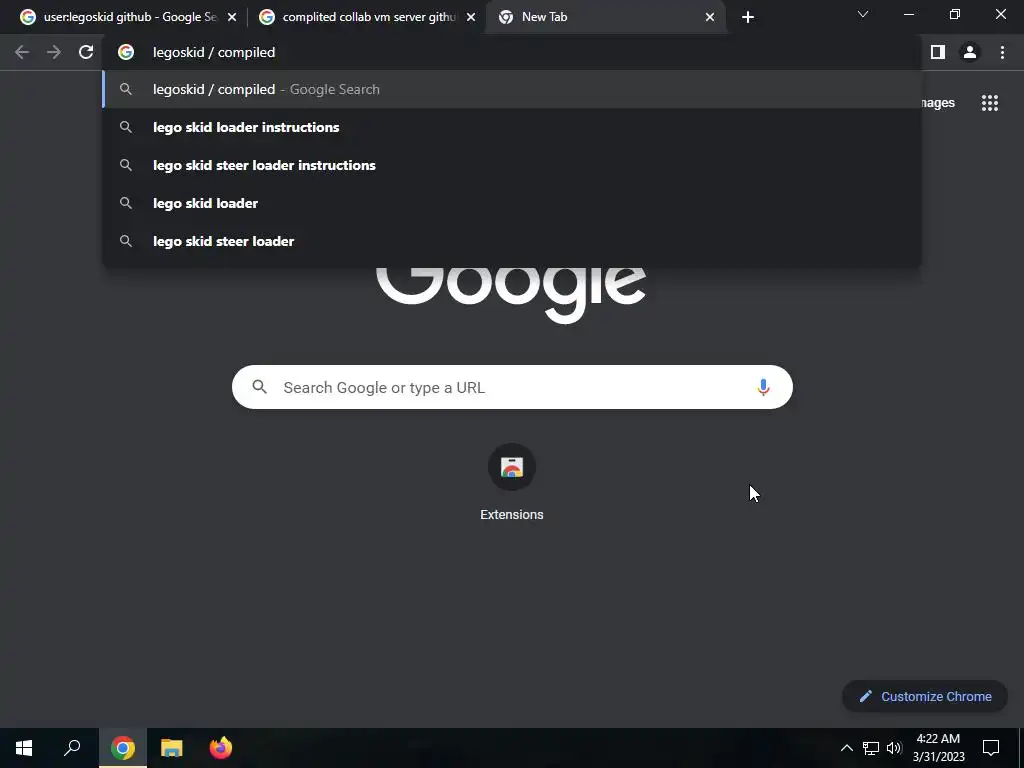Open the Extensions shortcut tile
The width and height of the screenshot is (1024, 768).
pos(511,483)
